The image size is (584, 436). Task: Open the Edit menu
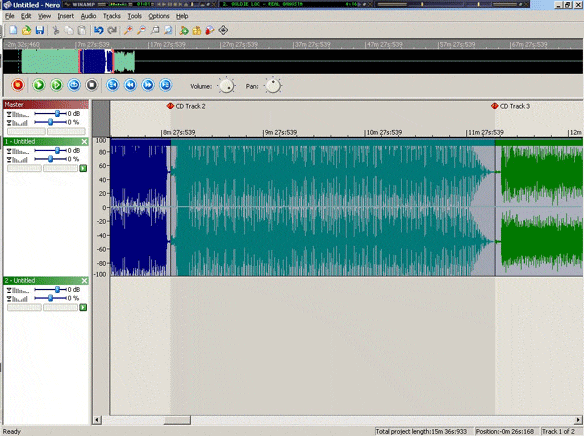point(26,16)
